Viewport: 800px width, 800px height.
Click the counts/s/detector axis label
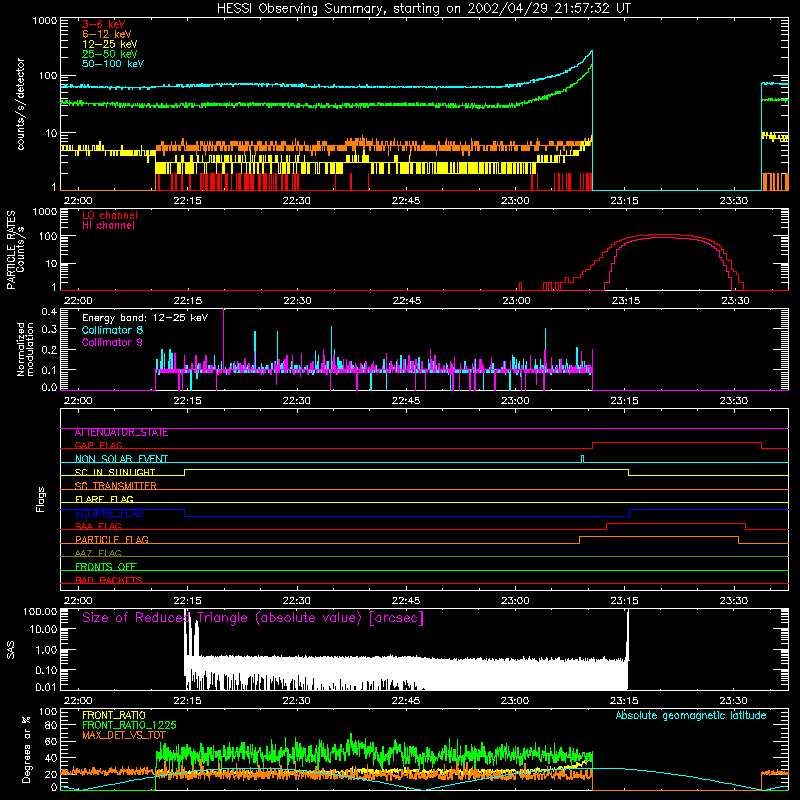pyautogui.click(x=21, y=104)
